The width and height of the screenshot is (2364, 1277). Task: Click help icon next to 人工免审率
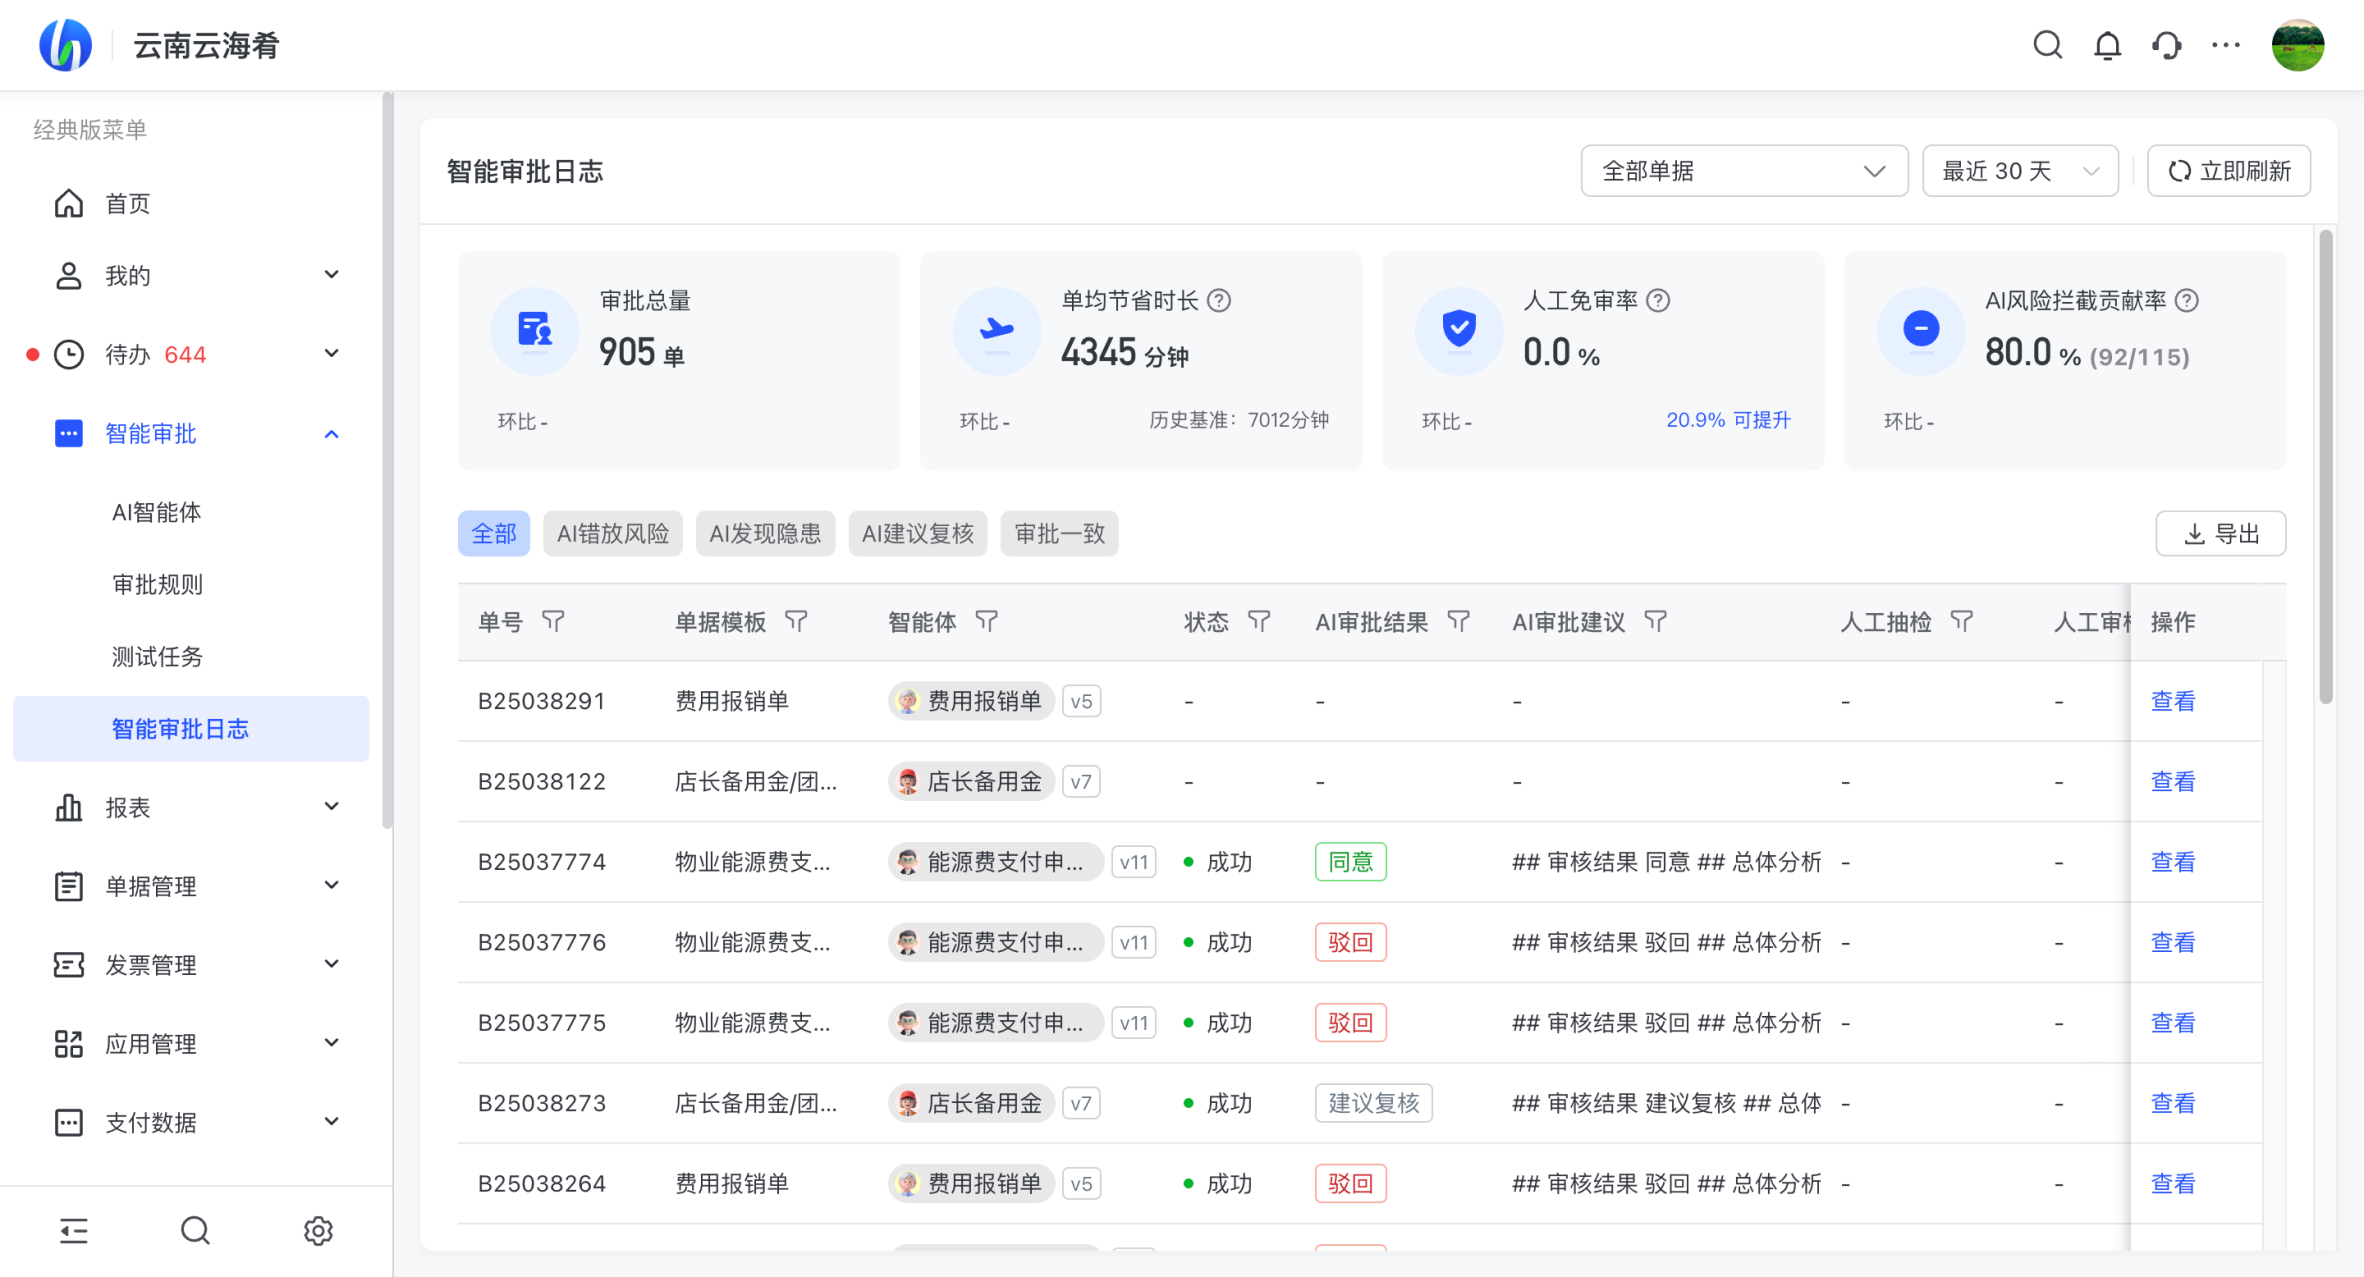coord(1658,300)
